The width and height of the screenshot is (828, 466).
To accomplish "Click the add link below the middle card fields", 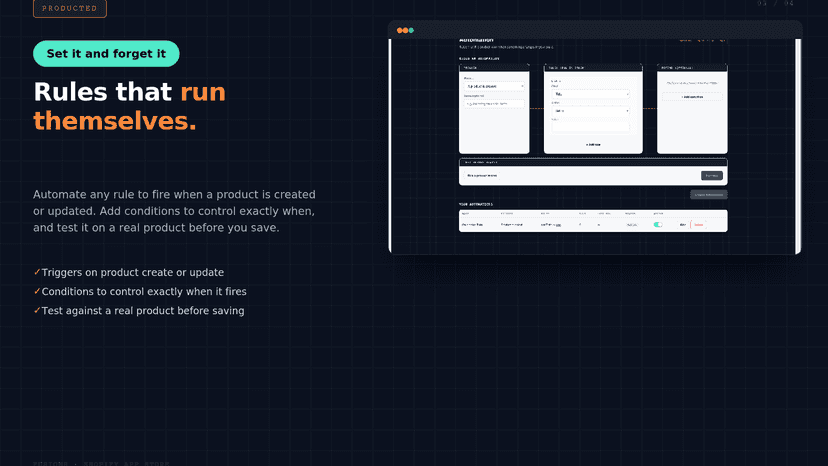I will pos(593,144).
